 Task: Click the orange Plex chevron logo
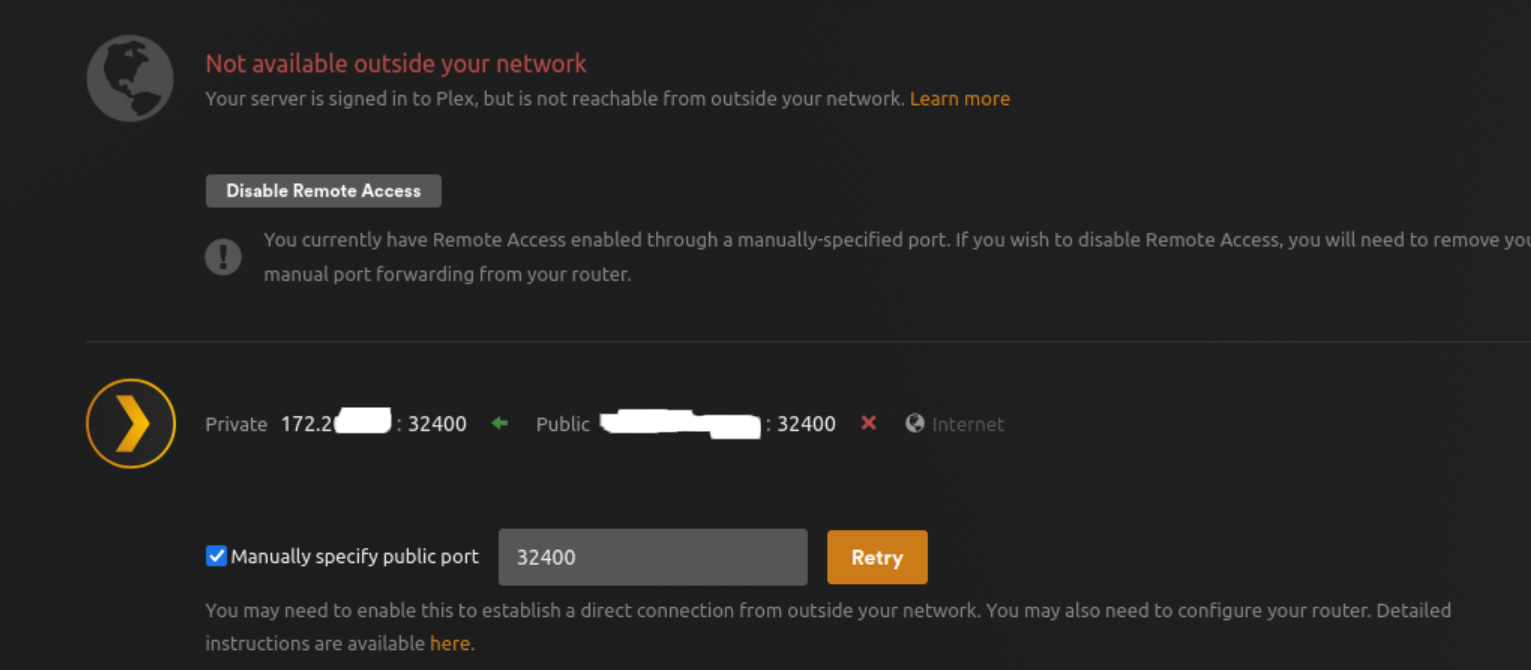[131, 424]
